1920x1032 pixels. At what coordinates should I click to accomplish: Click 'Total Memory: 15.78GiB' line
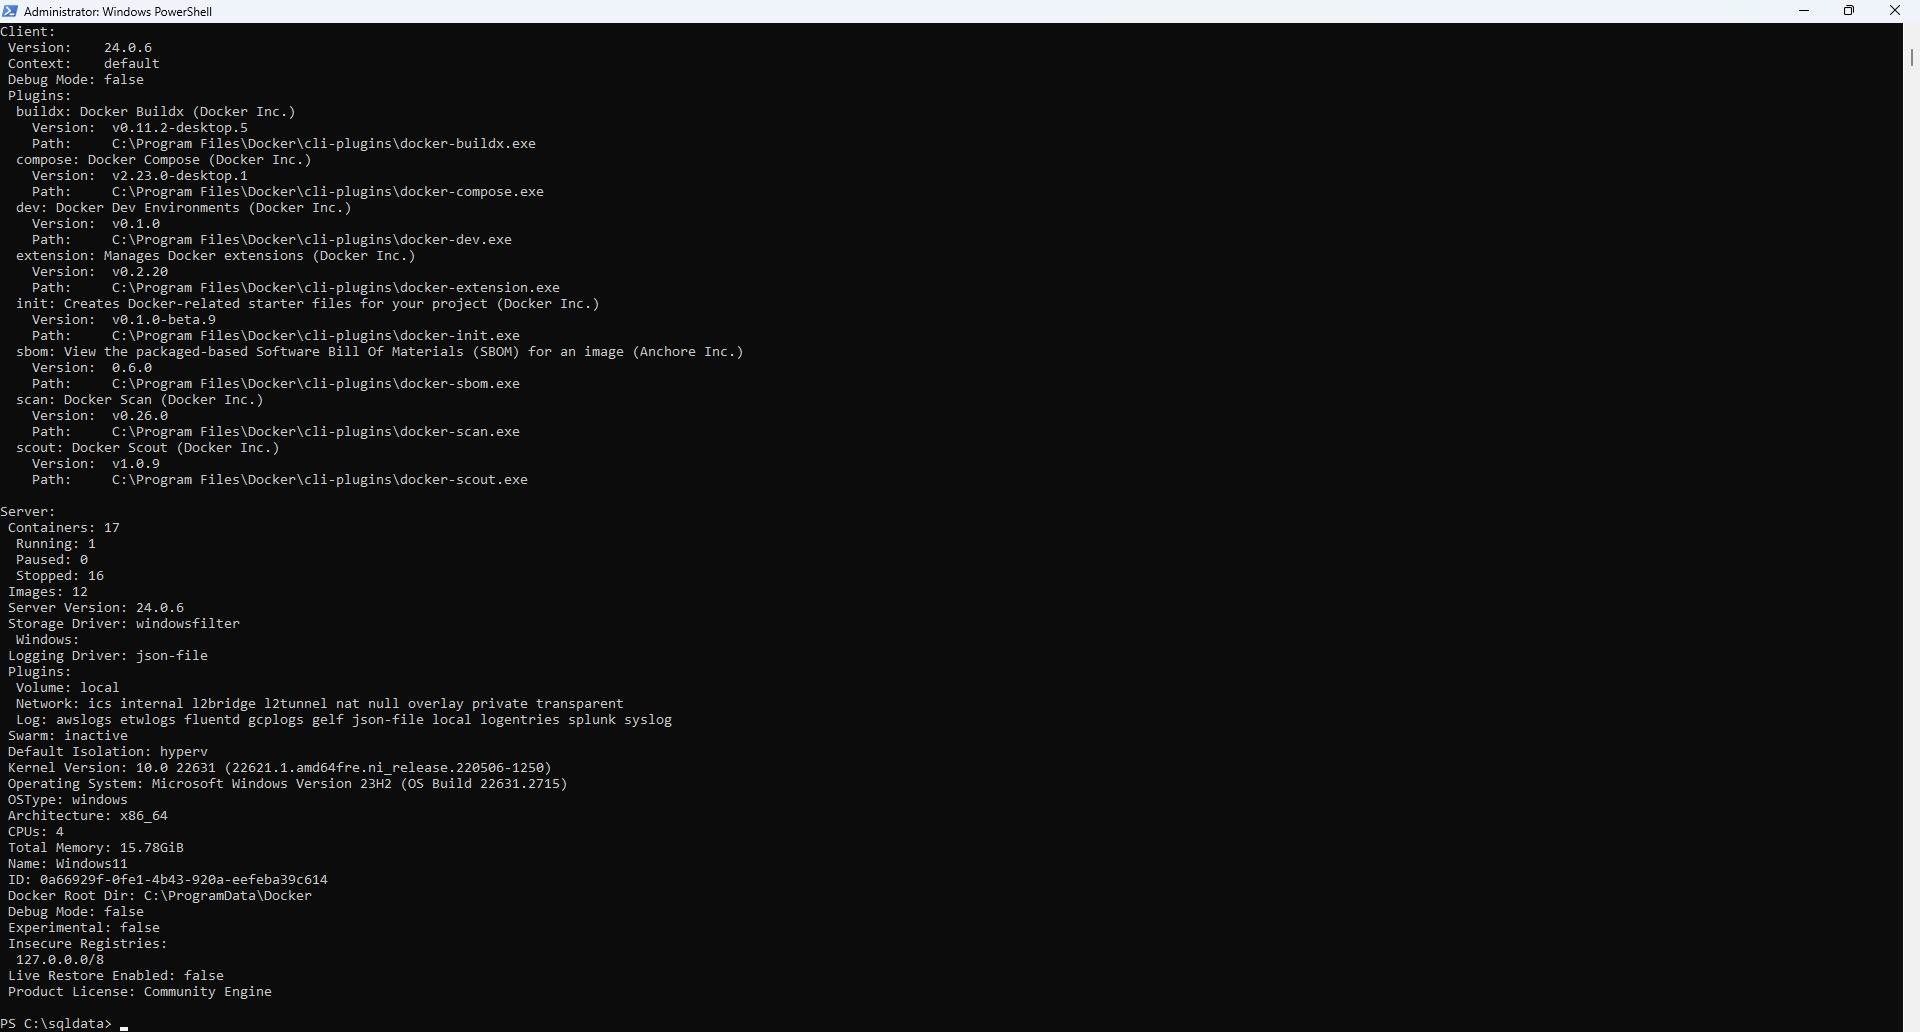96,848
